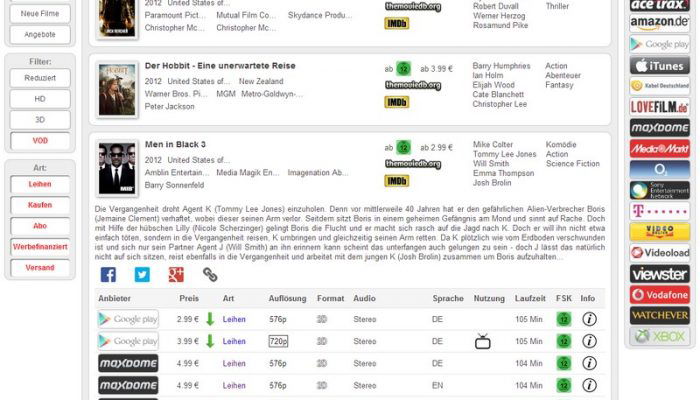Open info for Google play 3.99 € offer
The width and height of the screenshot is (700, 400).
589,341
